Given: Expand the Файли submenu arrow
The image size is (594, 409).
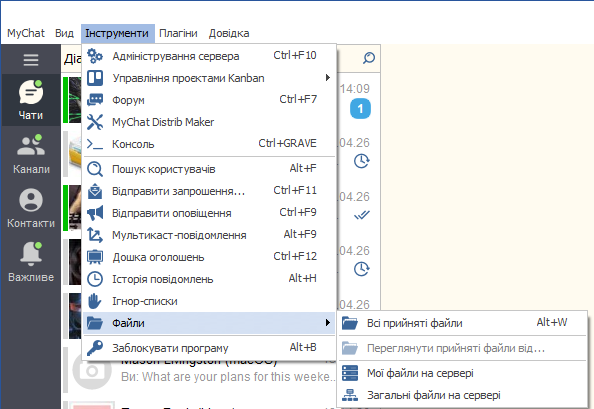Looking at the screenshot, I should [x=328, y=323].
